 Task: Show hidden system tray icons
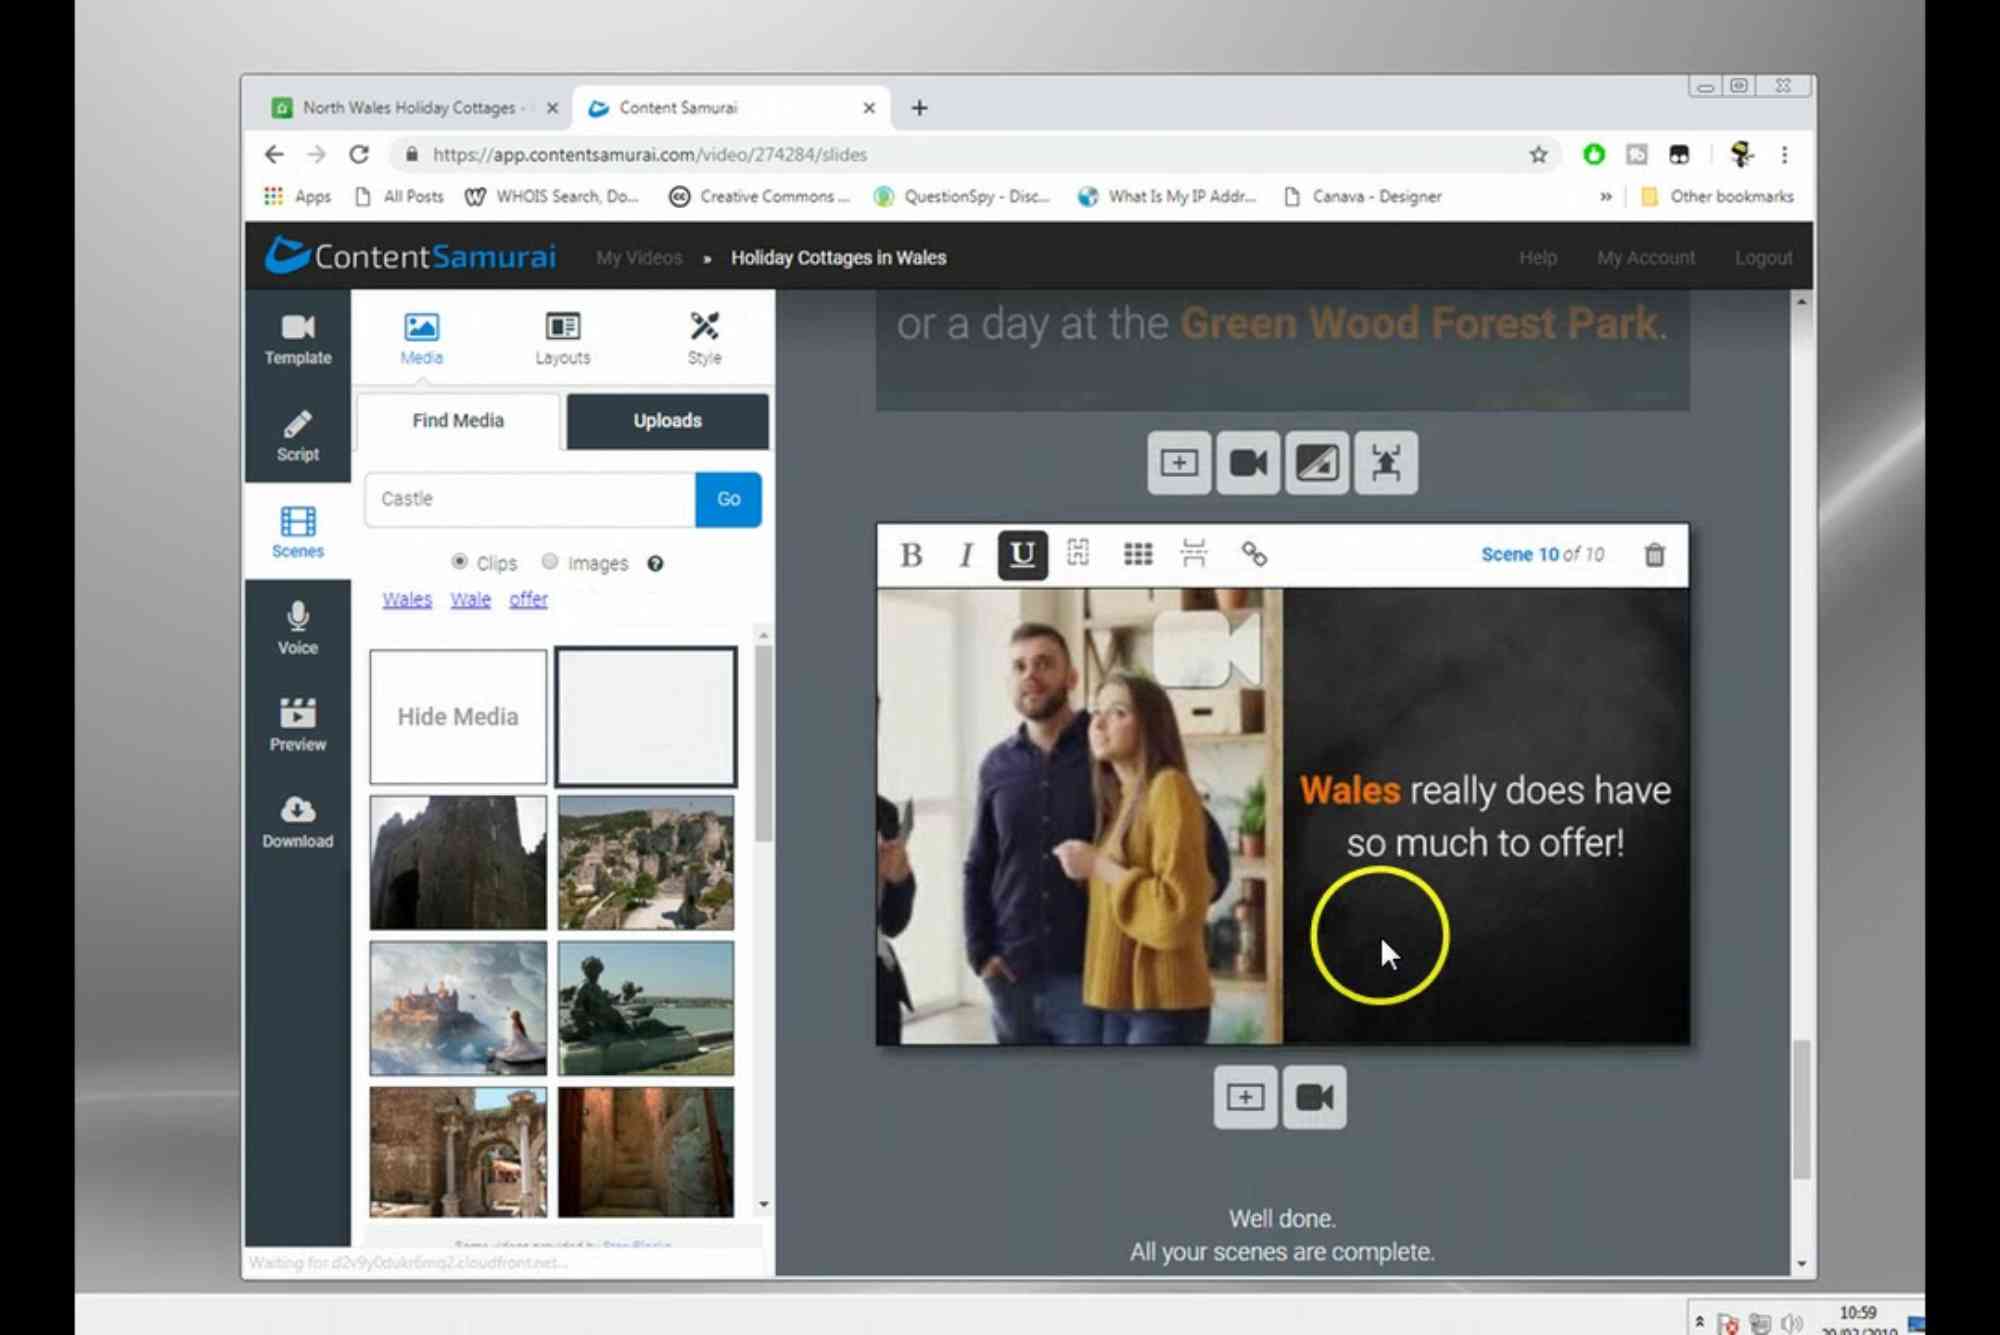[x=1698, y=1322]
